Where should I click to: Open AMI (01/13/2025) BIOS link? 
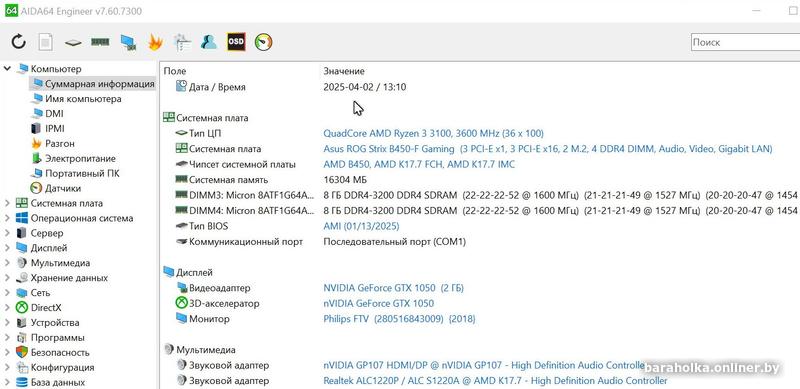[361, 226]
